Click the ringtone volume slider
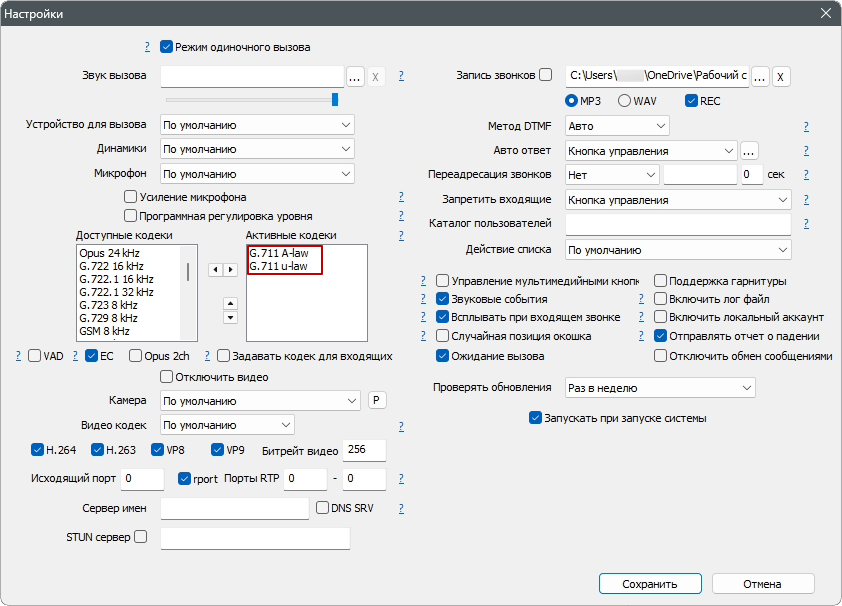 pos(252,99)
